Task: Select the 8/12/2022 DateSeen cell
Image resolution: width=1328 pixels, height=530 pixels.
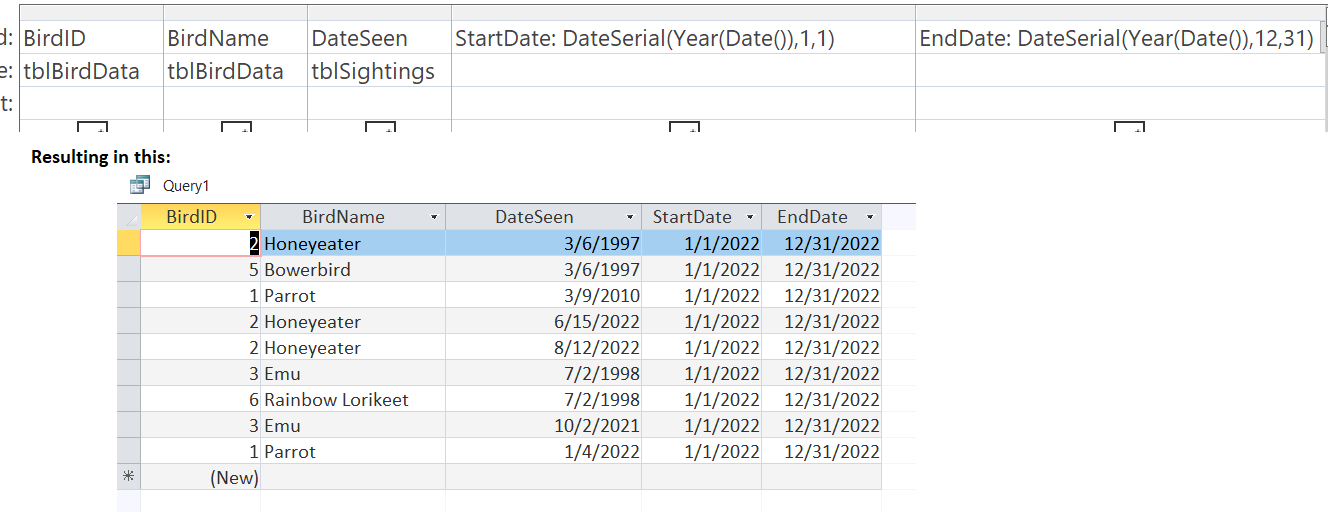Action: point(543,348)
